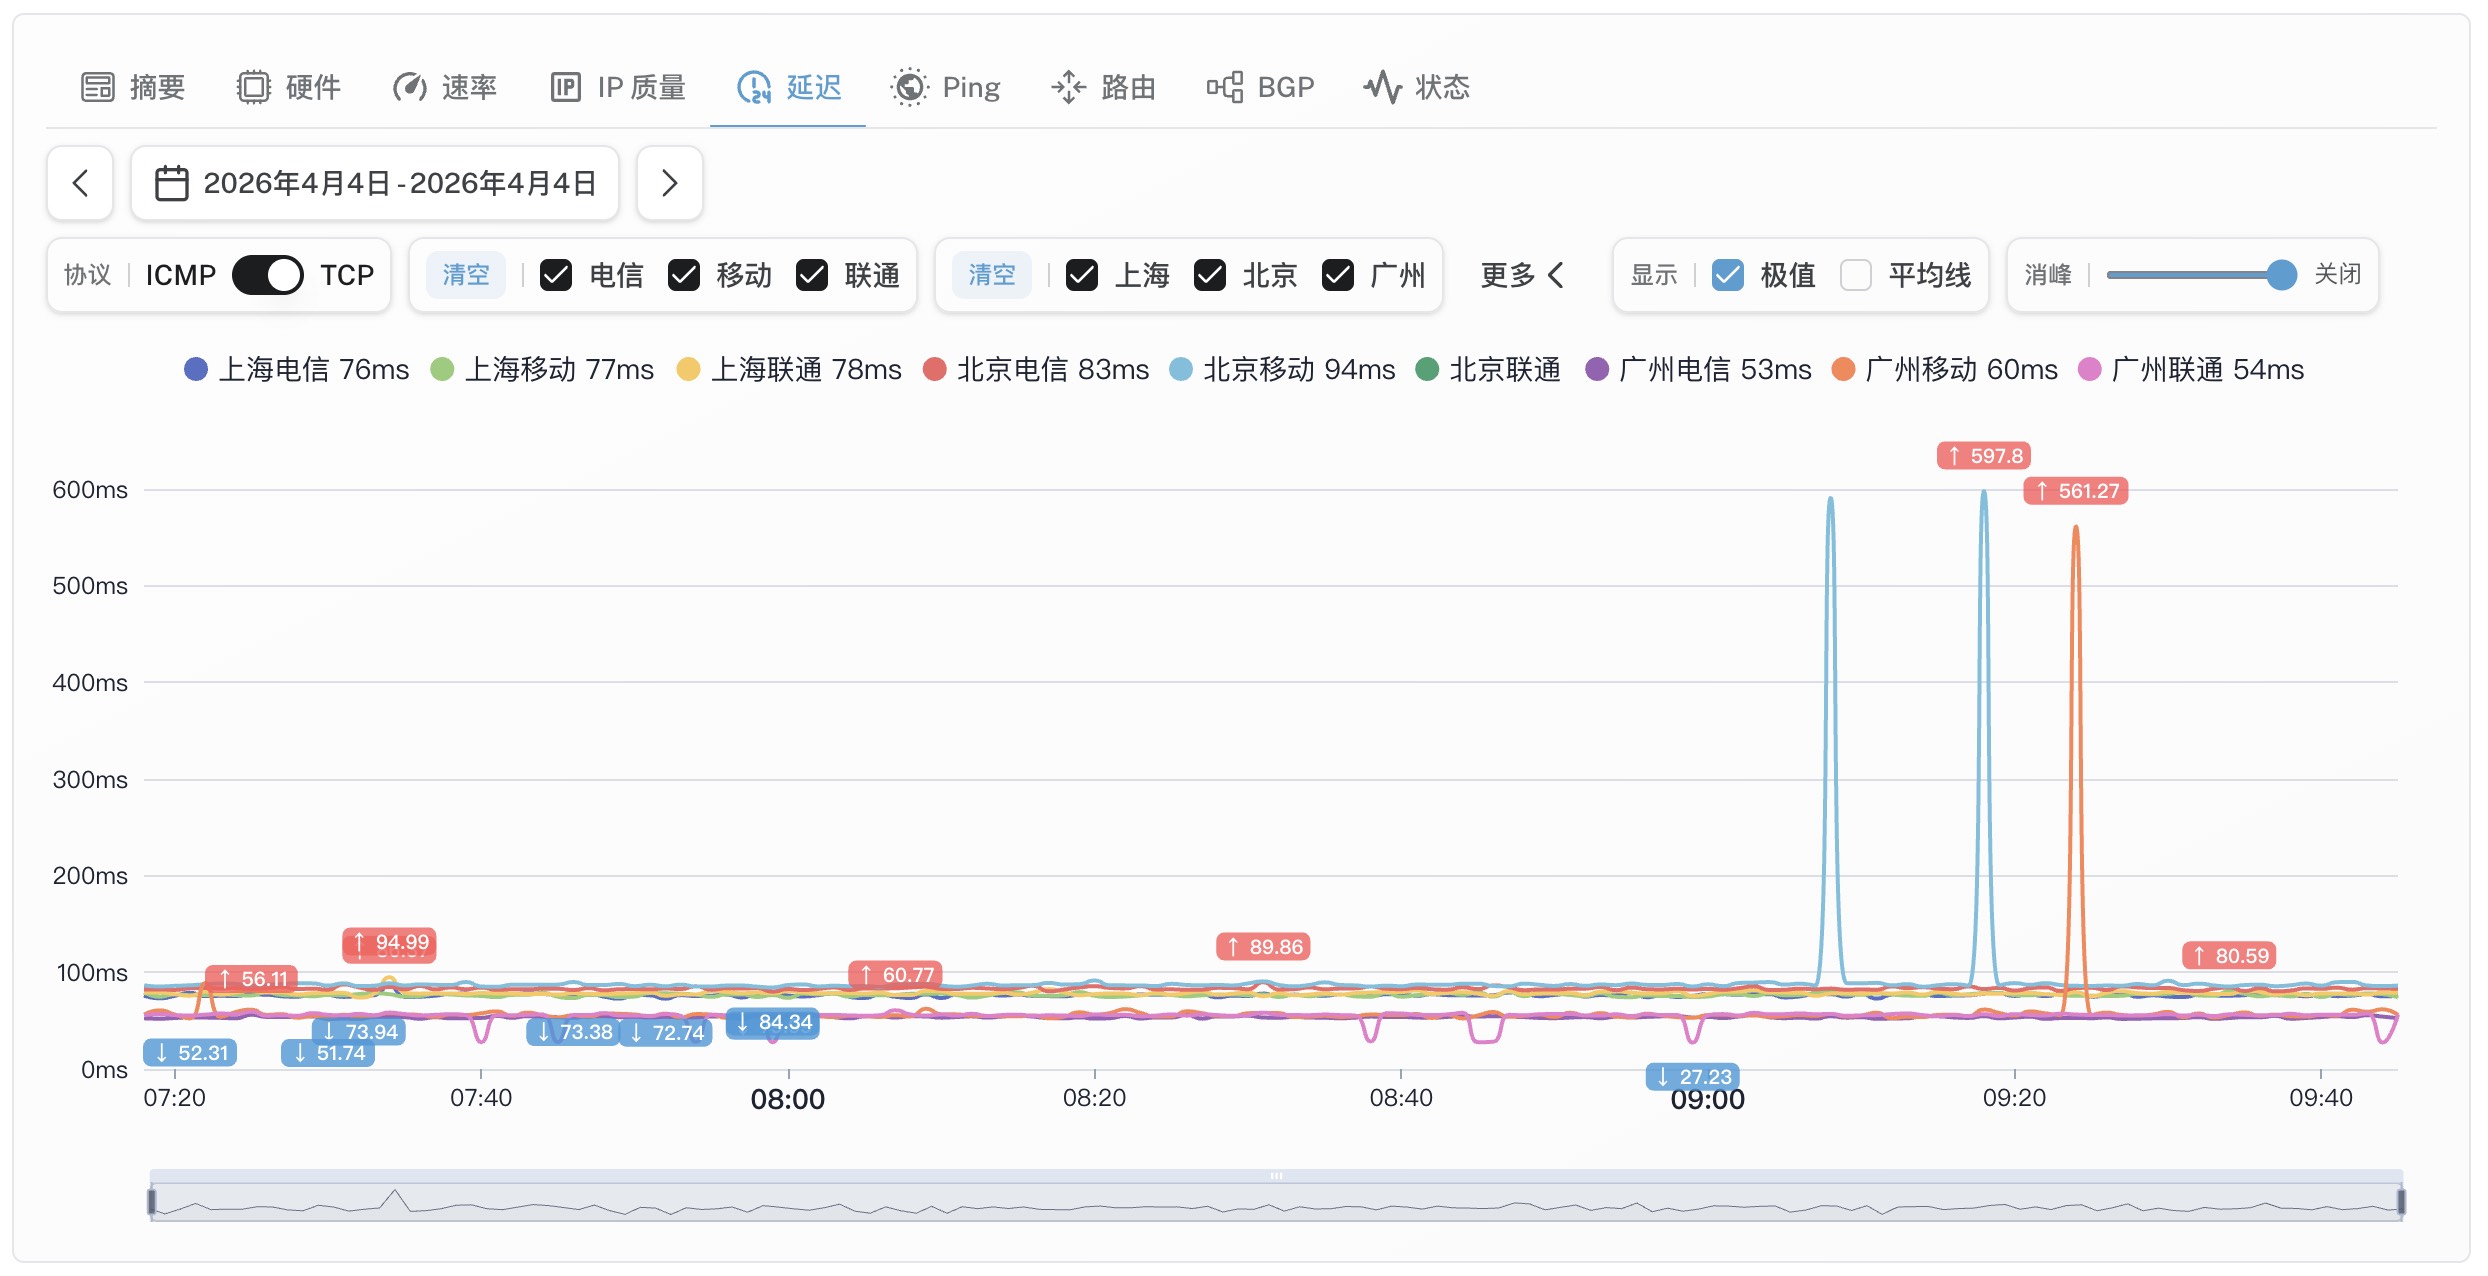
Task: Go to the next date range
Action: coord(669,183)
